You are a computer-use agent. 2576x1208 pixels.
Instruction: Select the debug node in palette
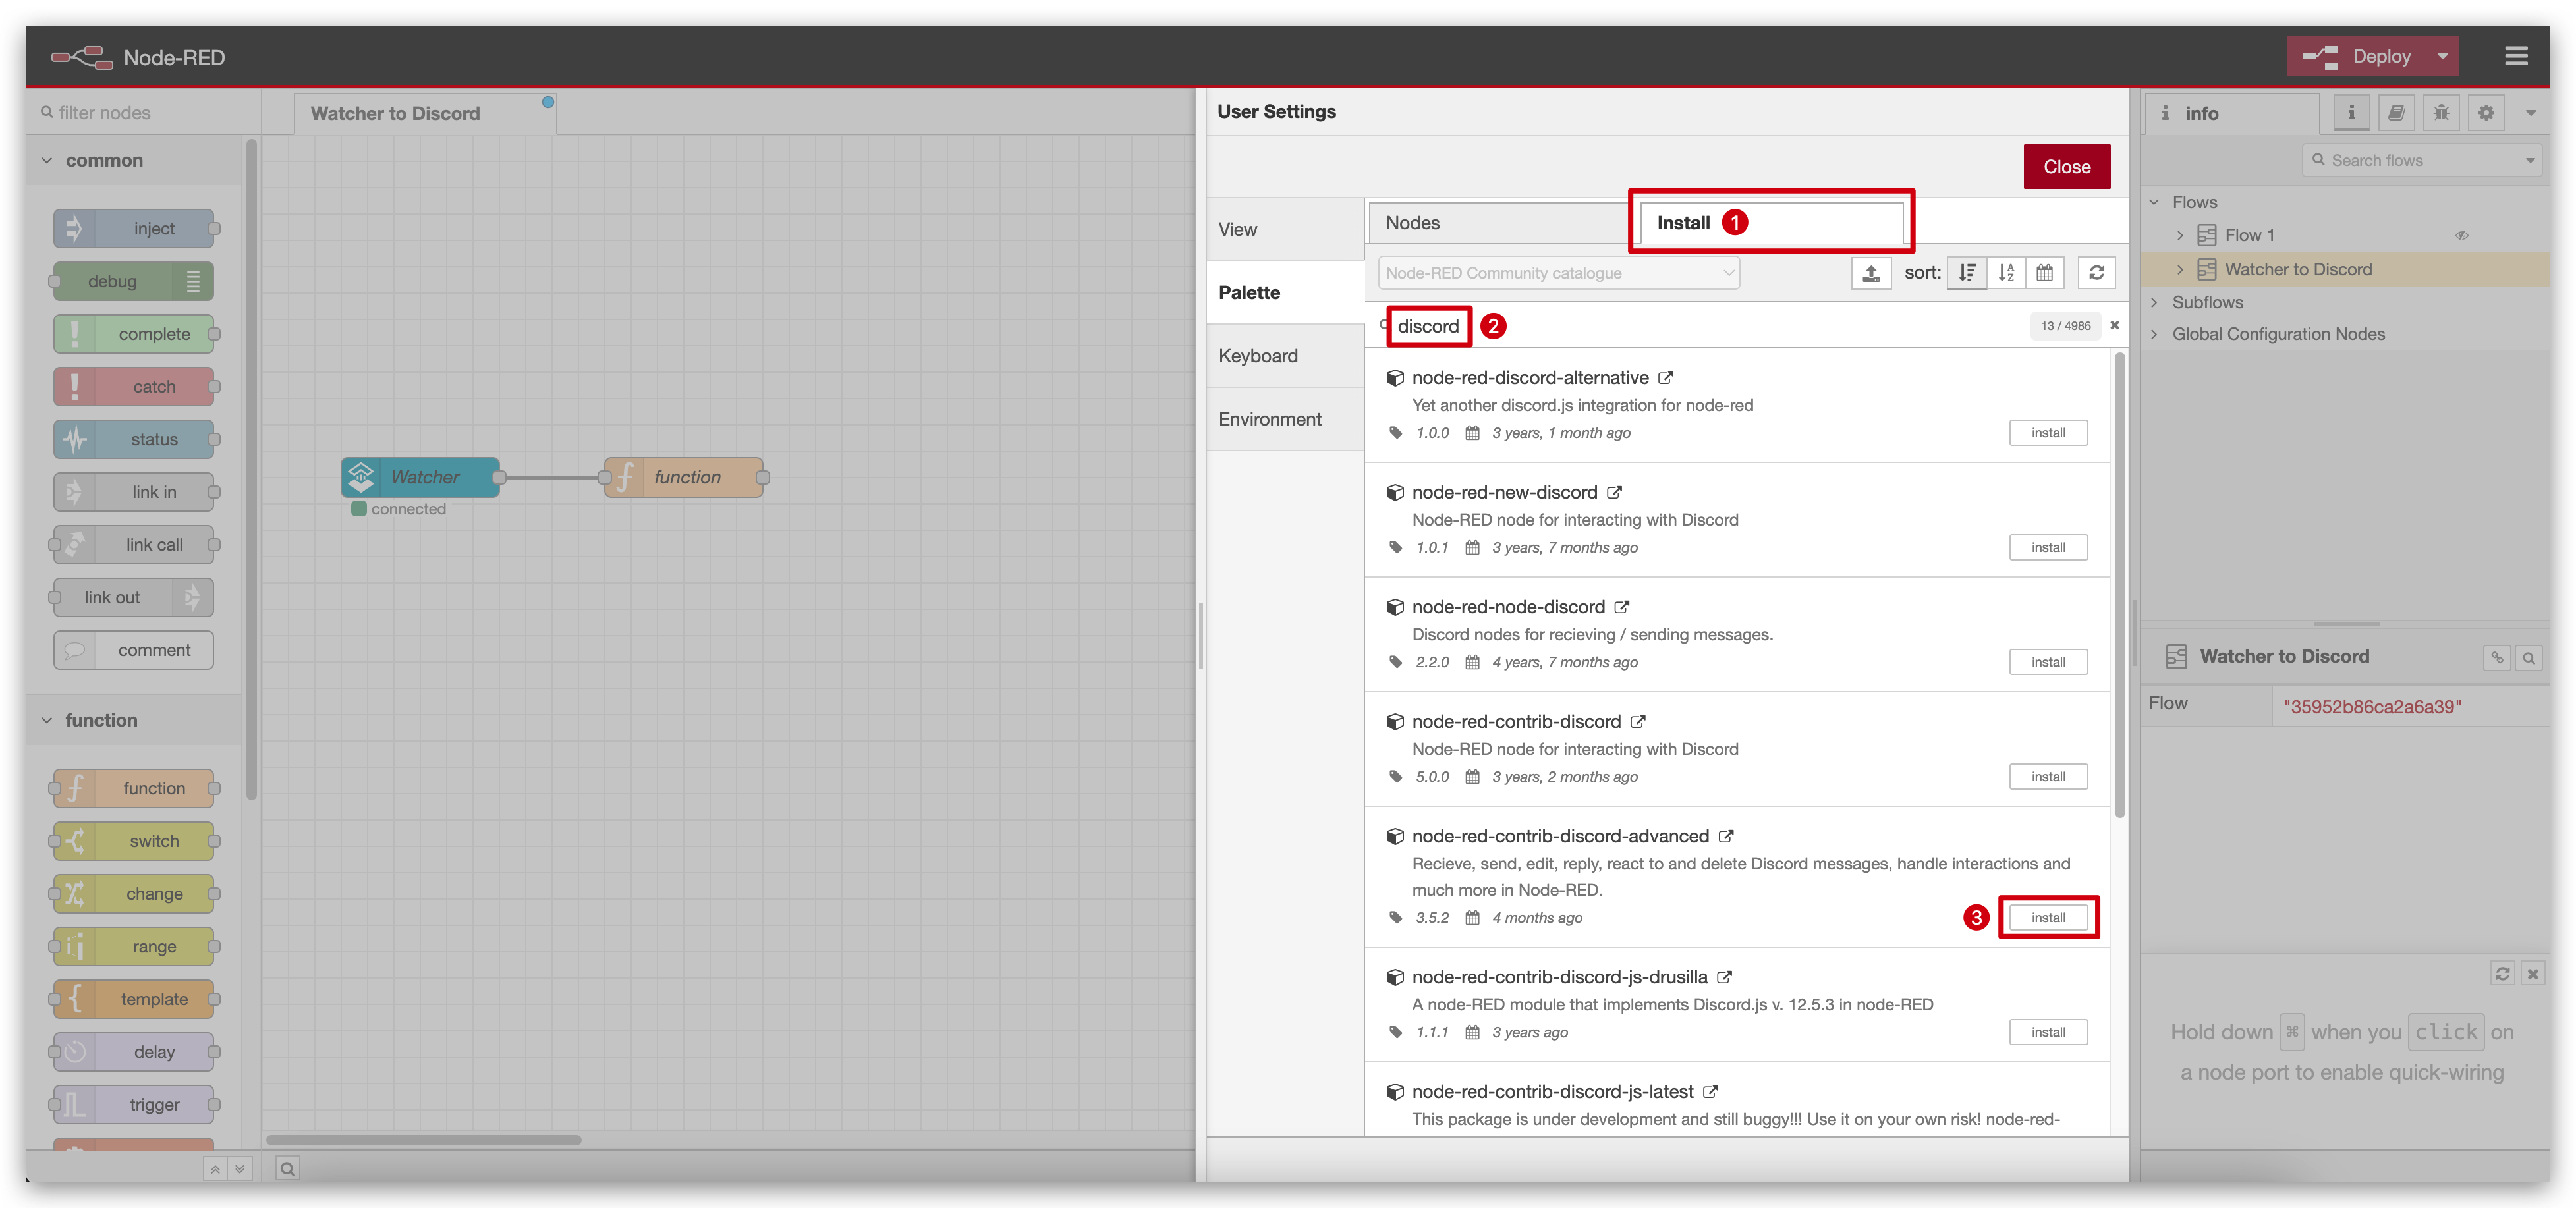click(x=134, y=281)
